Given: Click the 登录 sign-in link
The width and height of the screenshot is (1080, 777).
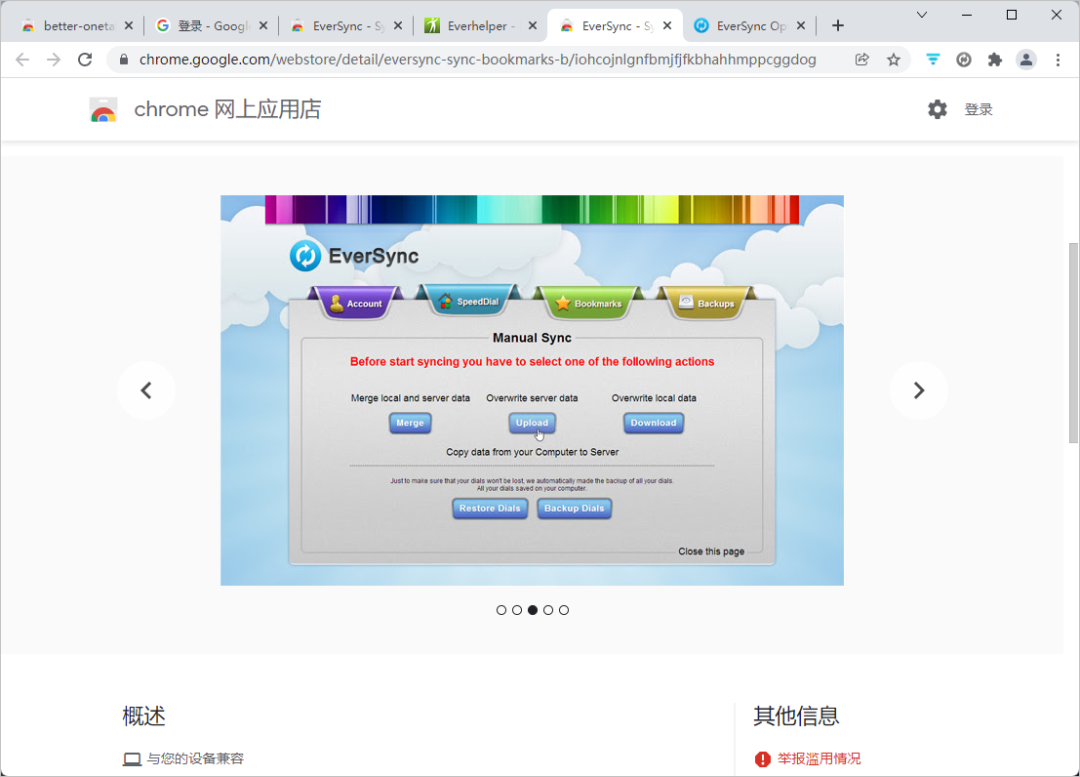Looking at the screenshot, I should pyautogui.click(x=978, y=110).
